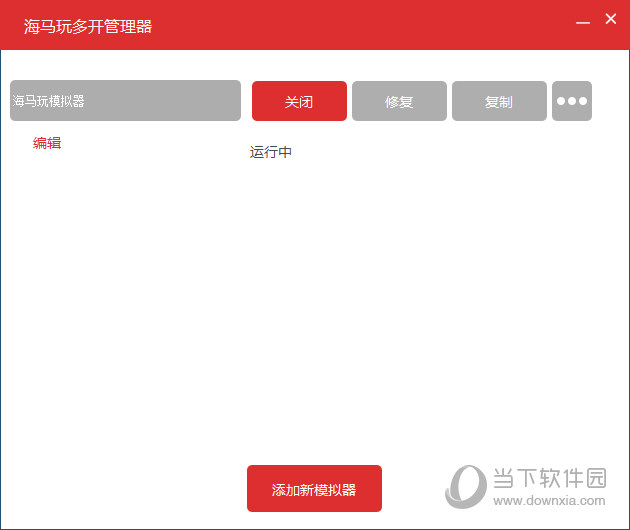Click the red 编辑 edit link
The width and height of the screenshot is (630, 530).
tap(47, 143)
